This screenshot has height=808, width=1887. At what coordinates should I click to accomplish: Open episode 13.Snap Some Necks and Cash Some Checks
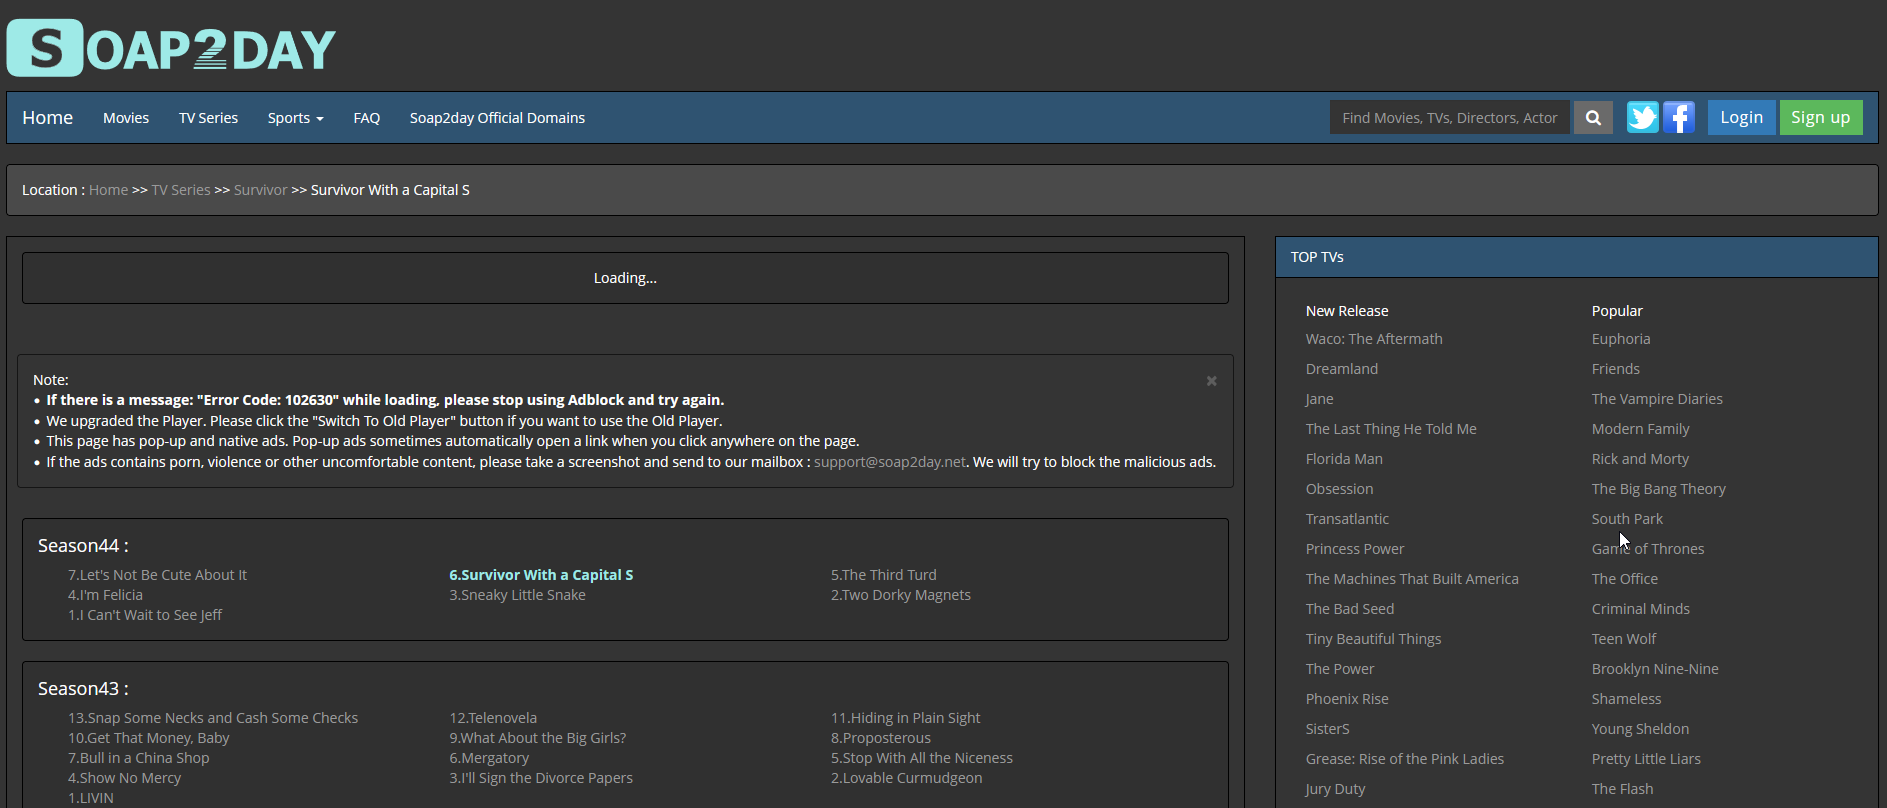pos(213,718)
